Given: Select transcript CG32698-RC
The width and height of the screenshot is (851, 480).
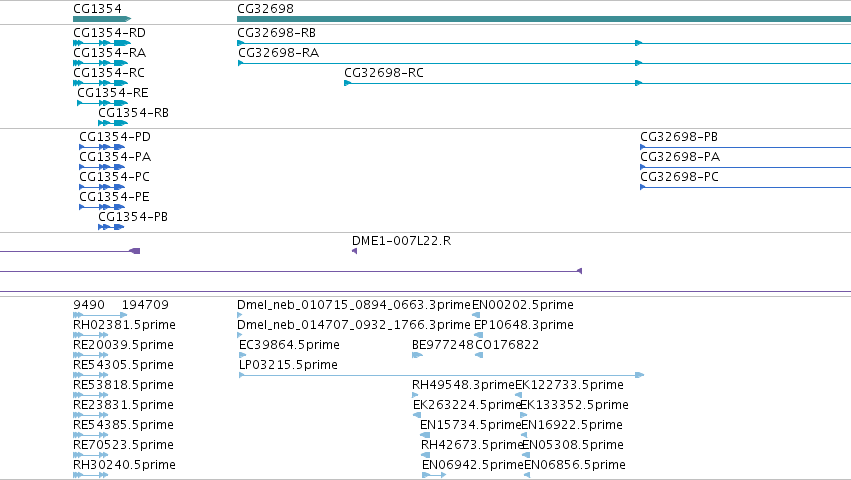Looking at the screenshot, I should pyautogui.click(x=384, y=73).
